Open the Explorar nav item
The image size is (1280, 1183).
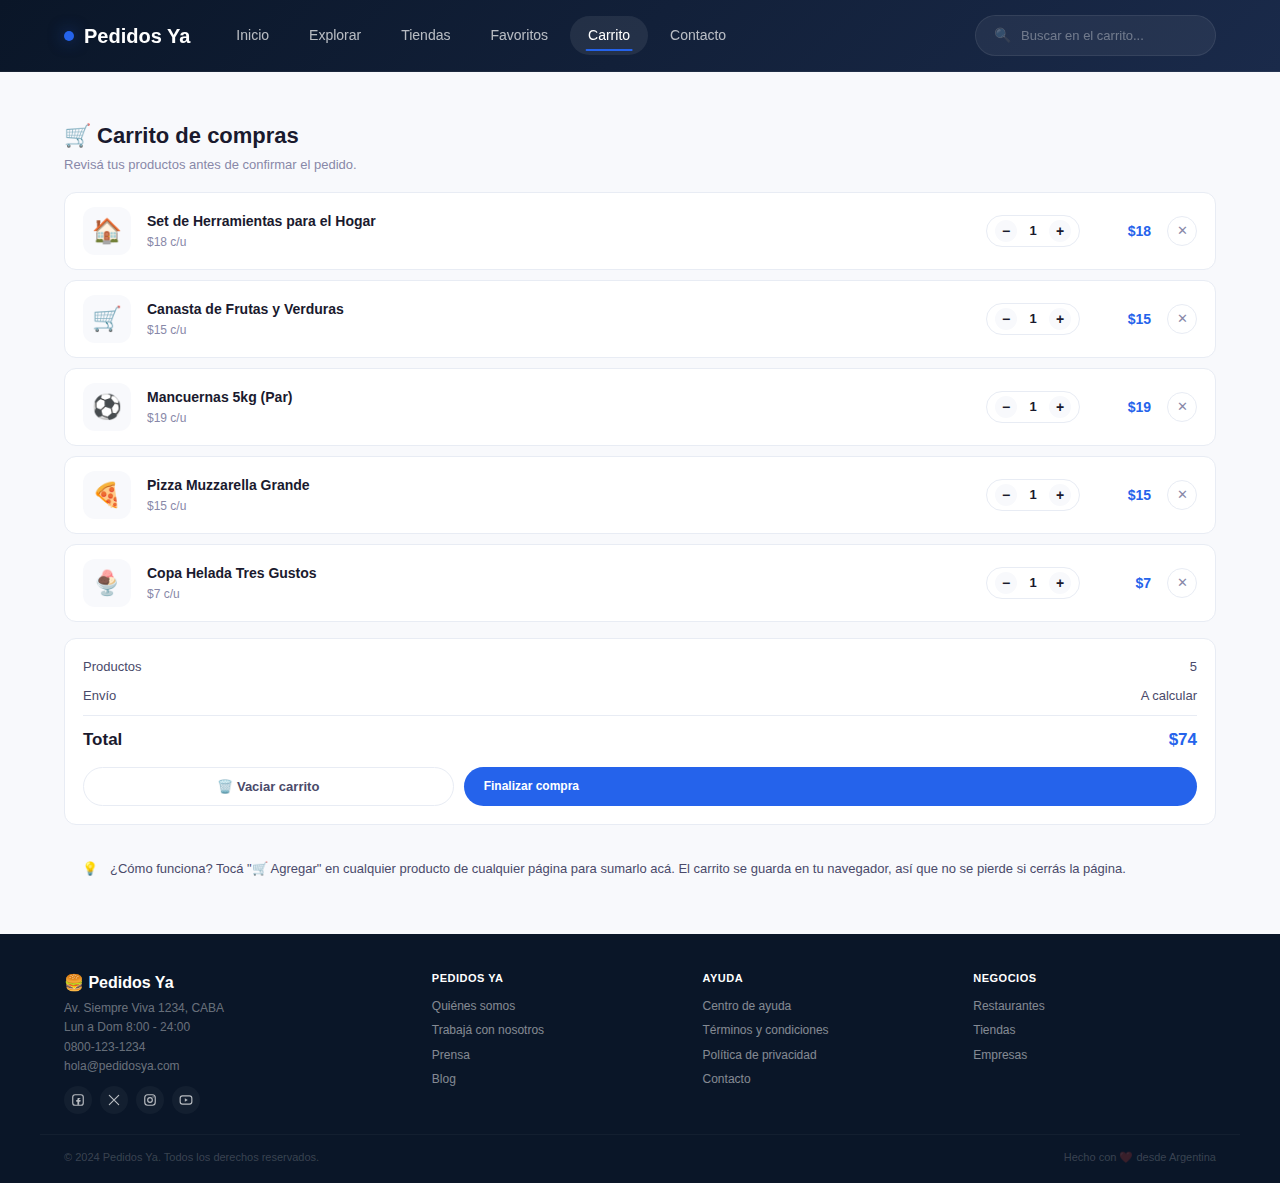[335, 35]
